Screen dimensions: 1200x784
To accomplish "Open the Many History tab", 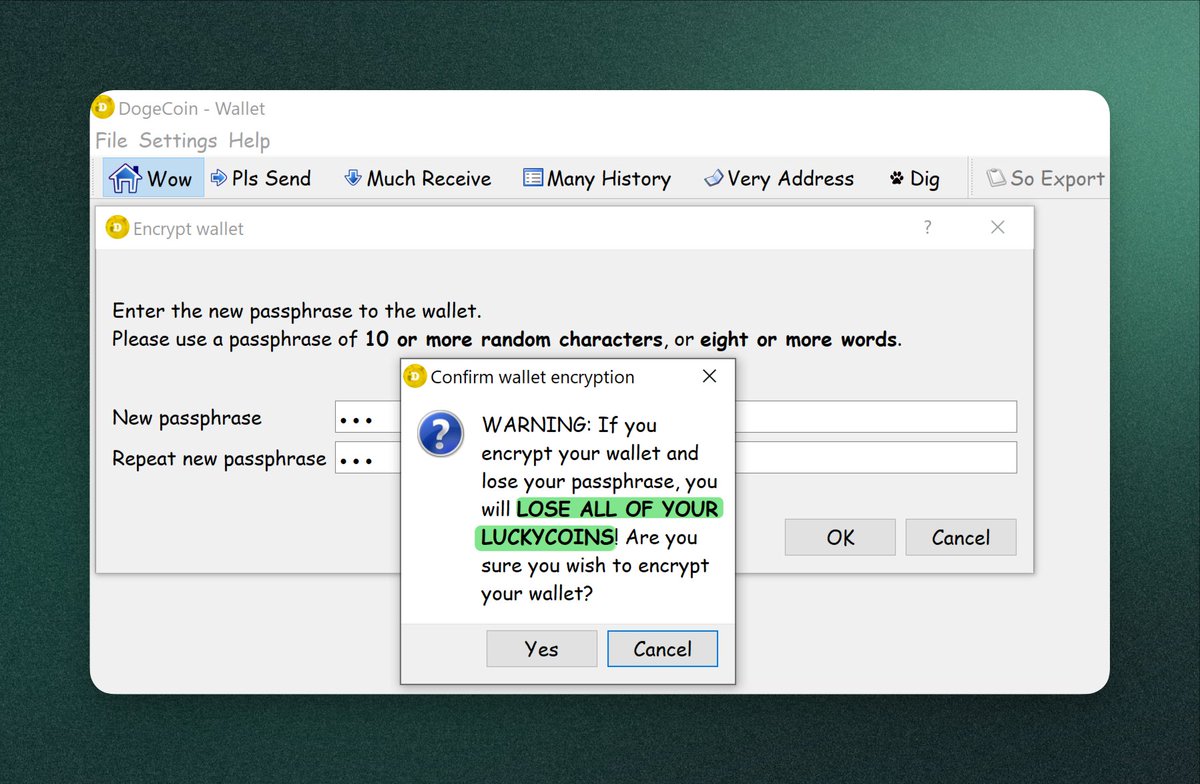I will coord(596,178).
